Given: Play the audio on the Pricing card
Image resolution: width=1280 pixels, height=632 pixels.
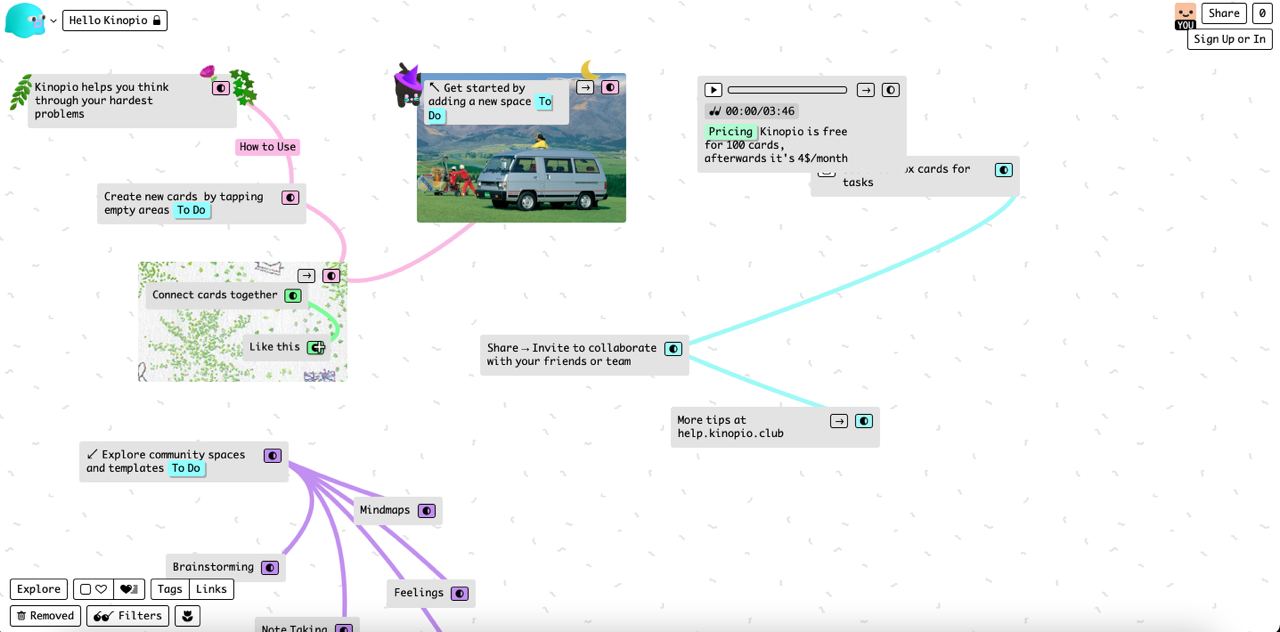Looking at the screenshot, I should [713, 90].
